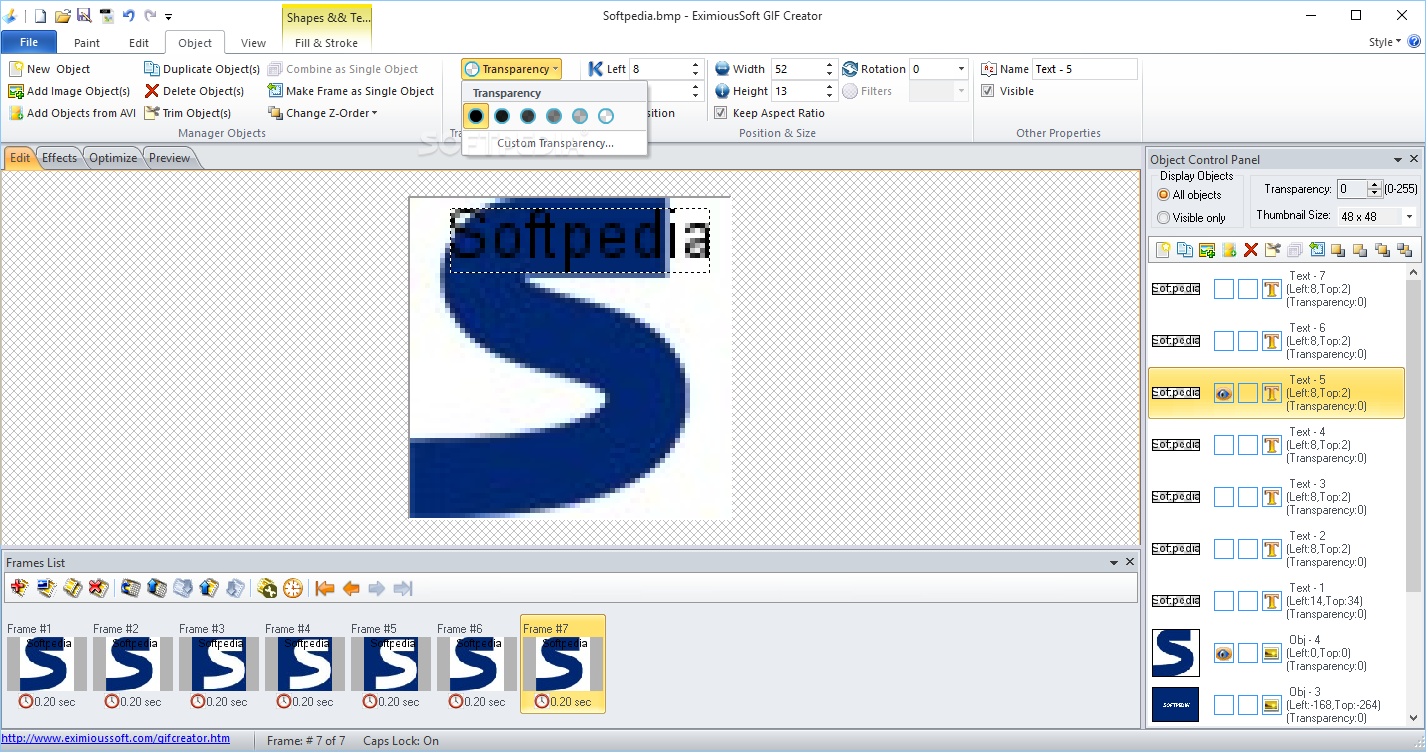The width and height of the screenshot is (1426, 752).
Task: Click the Duplicate object icon in Object Control Panel toolbar
Action: click(1185, 250)
